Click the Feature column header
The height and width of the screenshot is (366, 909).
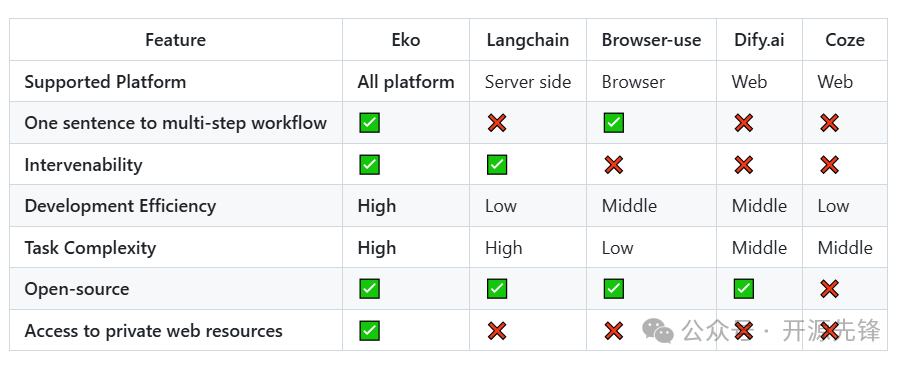[176, 40]
